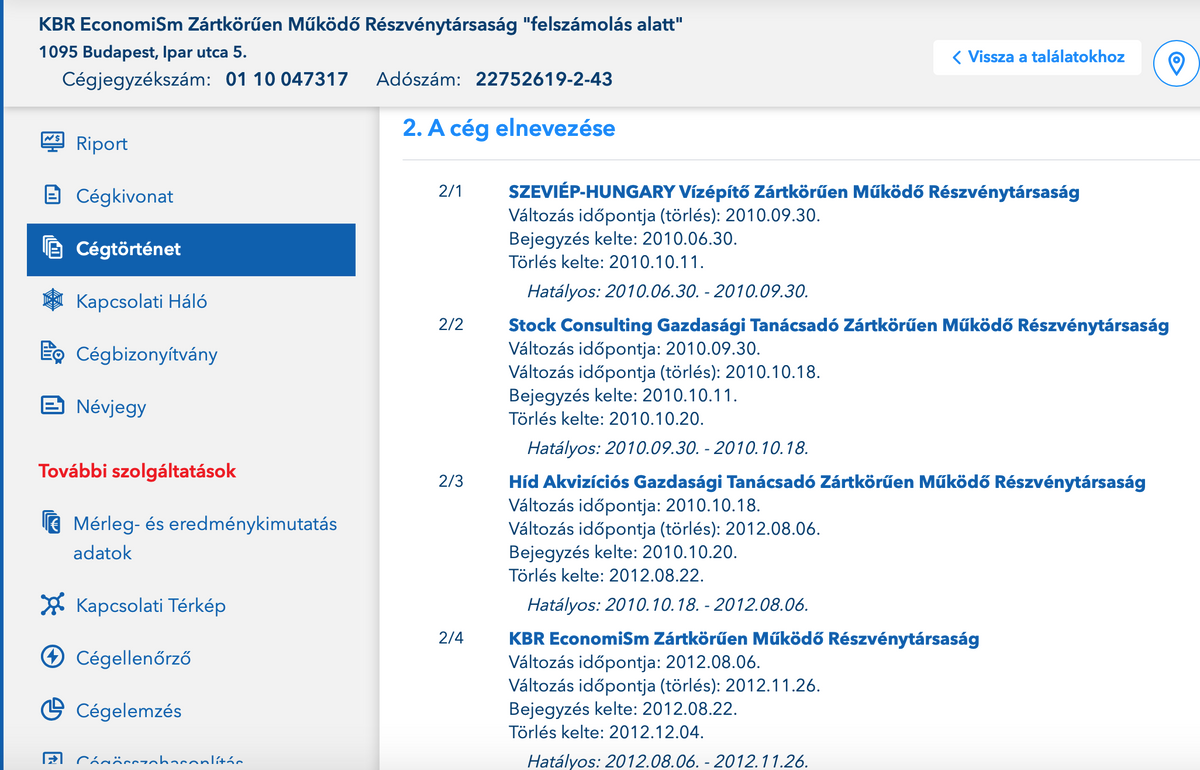The height and width of the screenshot is (770, 1200).
Task: Click the Riport monitor icon
Action: point(52,142)
